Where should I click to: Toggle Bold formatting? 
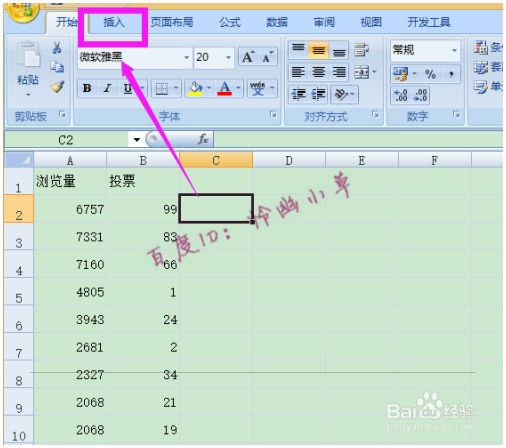click(87, 88)
